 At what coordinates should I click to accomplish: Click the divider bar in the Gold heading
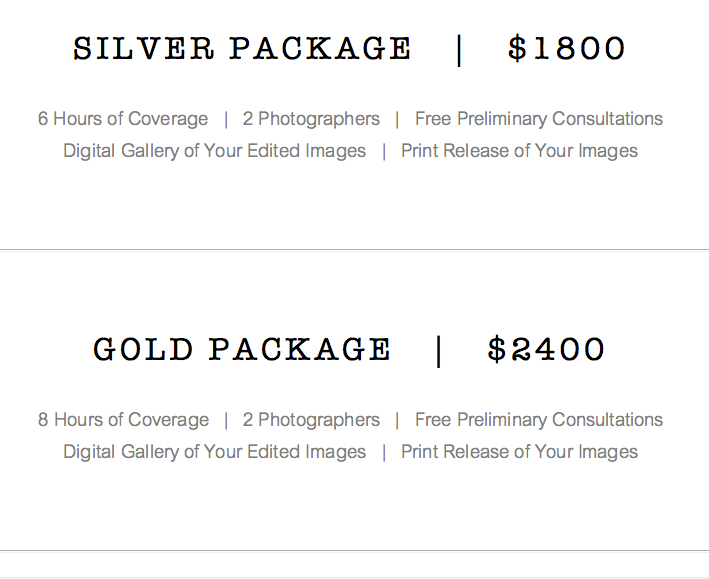pos(439,351)
